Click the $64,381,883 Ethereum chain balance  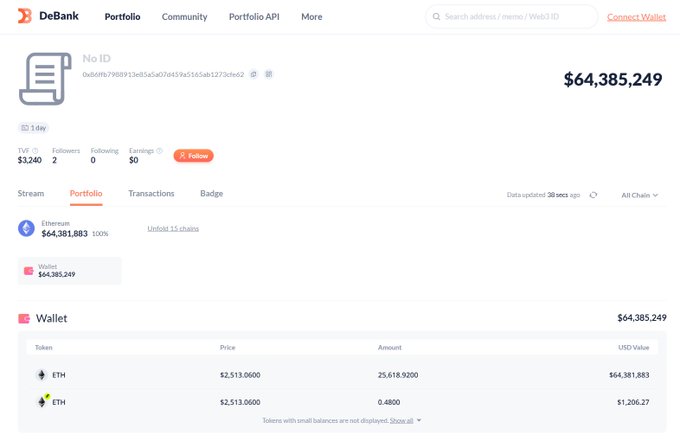point(65,234)
